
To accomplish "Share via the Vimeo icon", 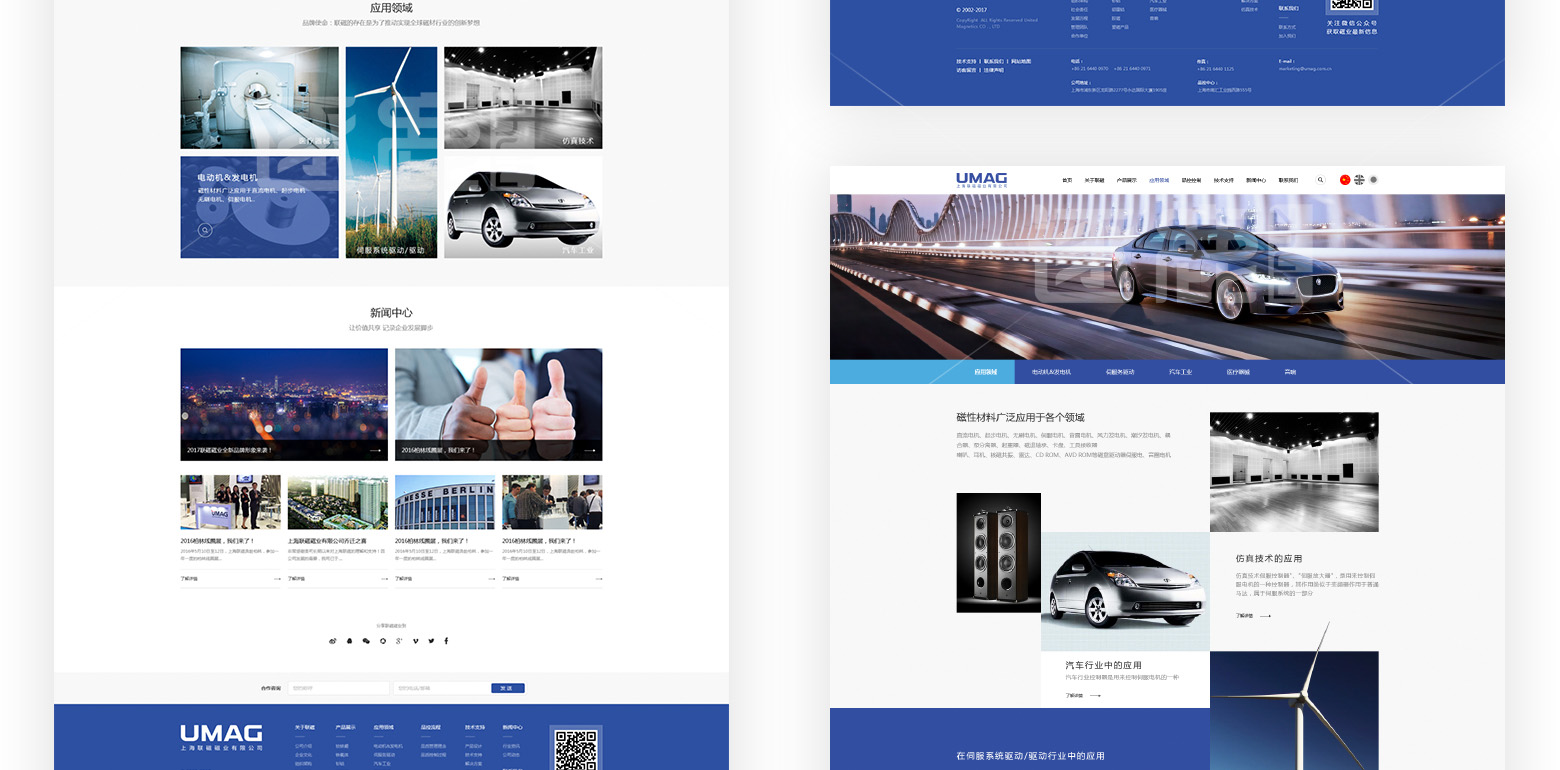I will click(415, 641).
